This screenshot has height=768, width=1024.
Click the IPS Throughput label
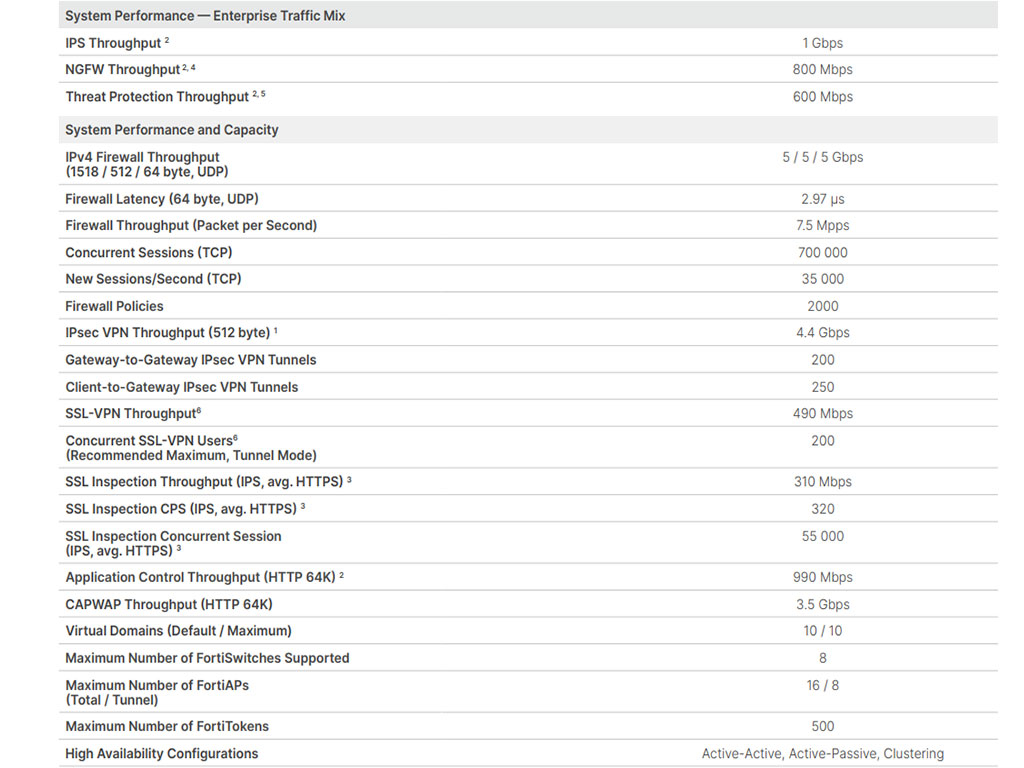click(x=113, y=43)
